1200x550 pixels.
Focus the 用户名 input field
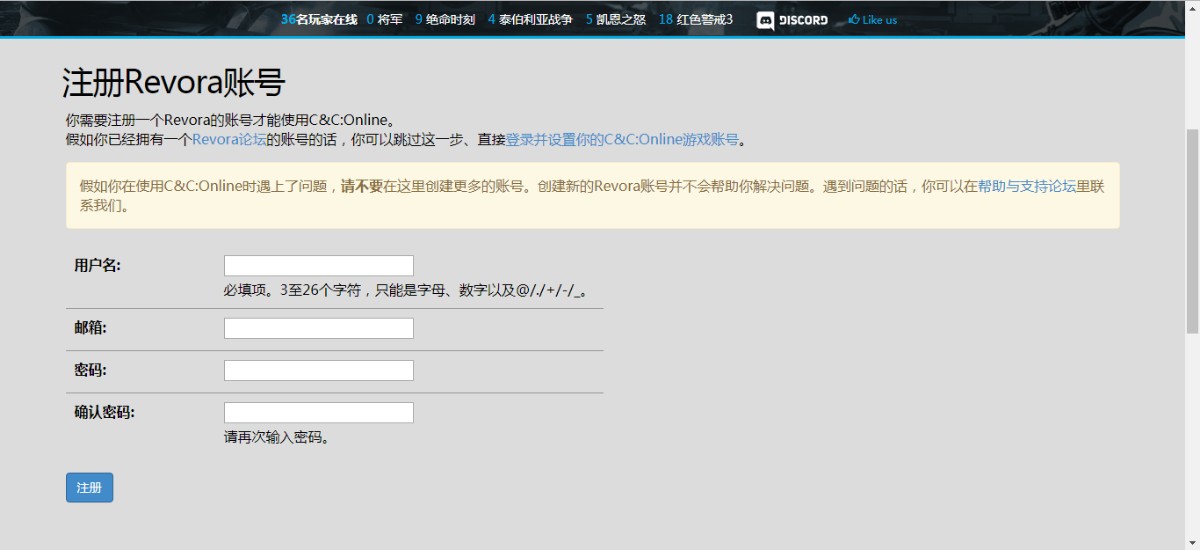(x=319, y=265)
